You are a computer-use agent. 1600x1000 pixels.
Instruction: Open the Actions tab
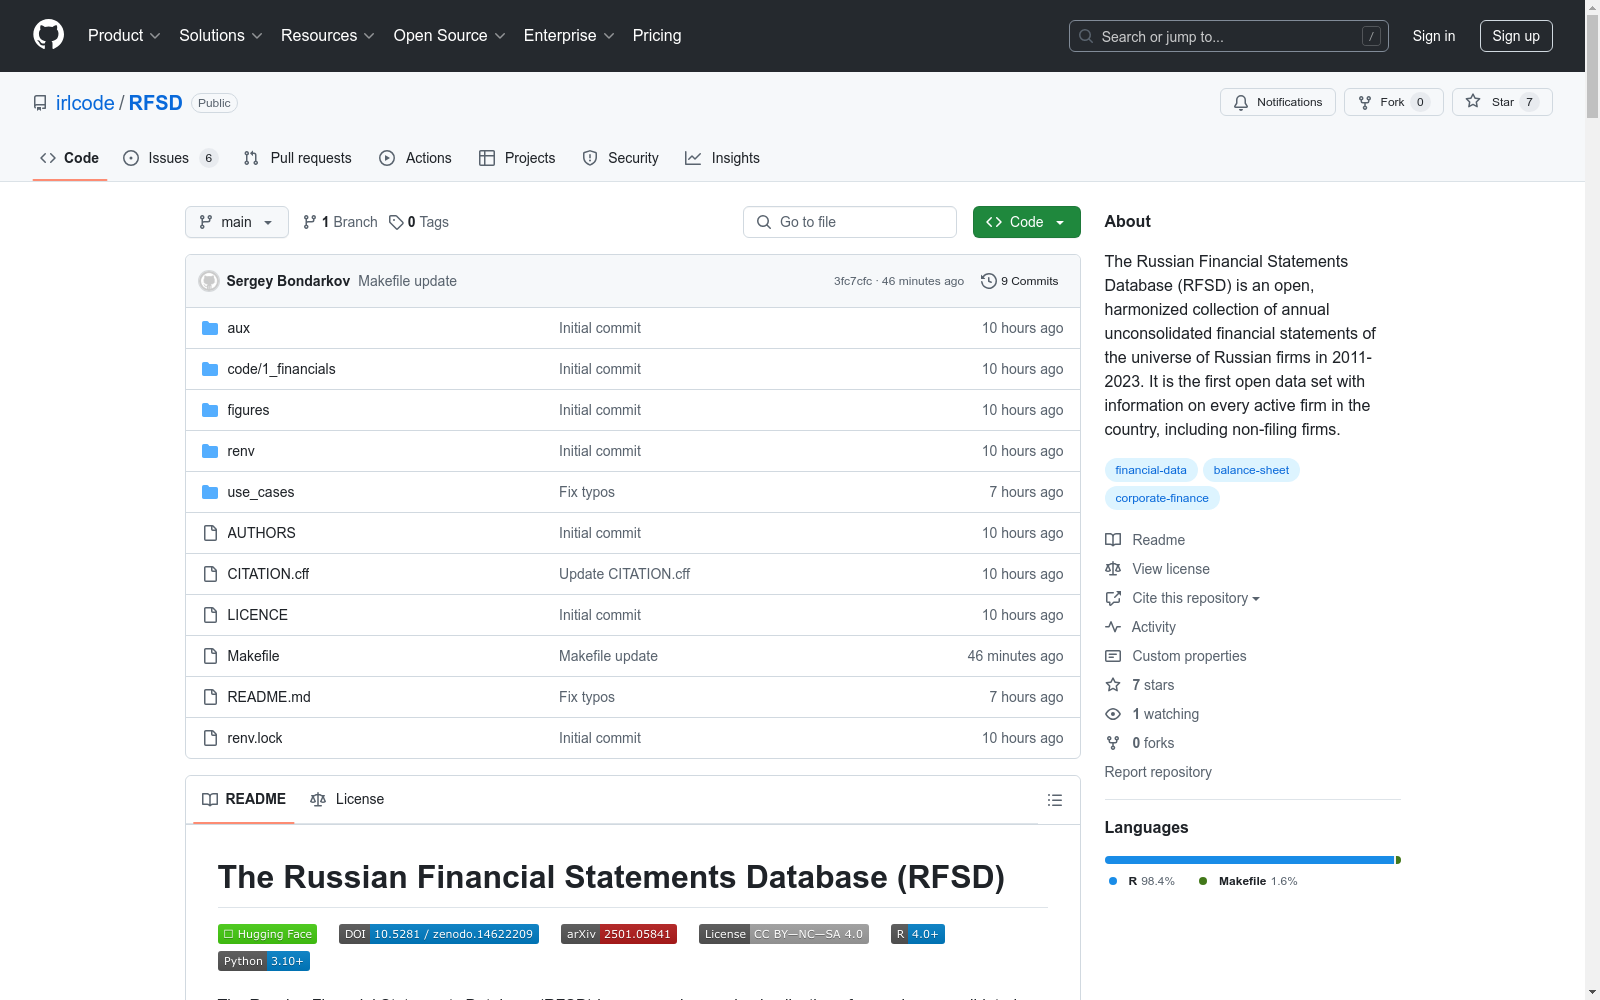click(x=415, y=158)
